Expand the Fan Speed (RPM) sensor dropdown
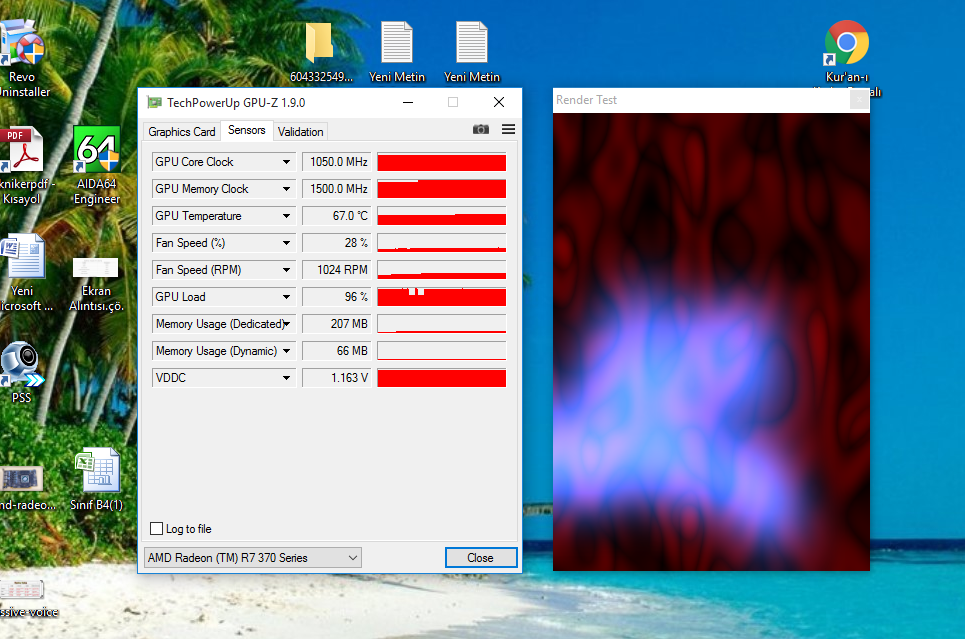 coord(287,270)
